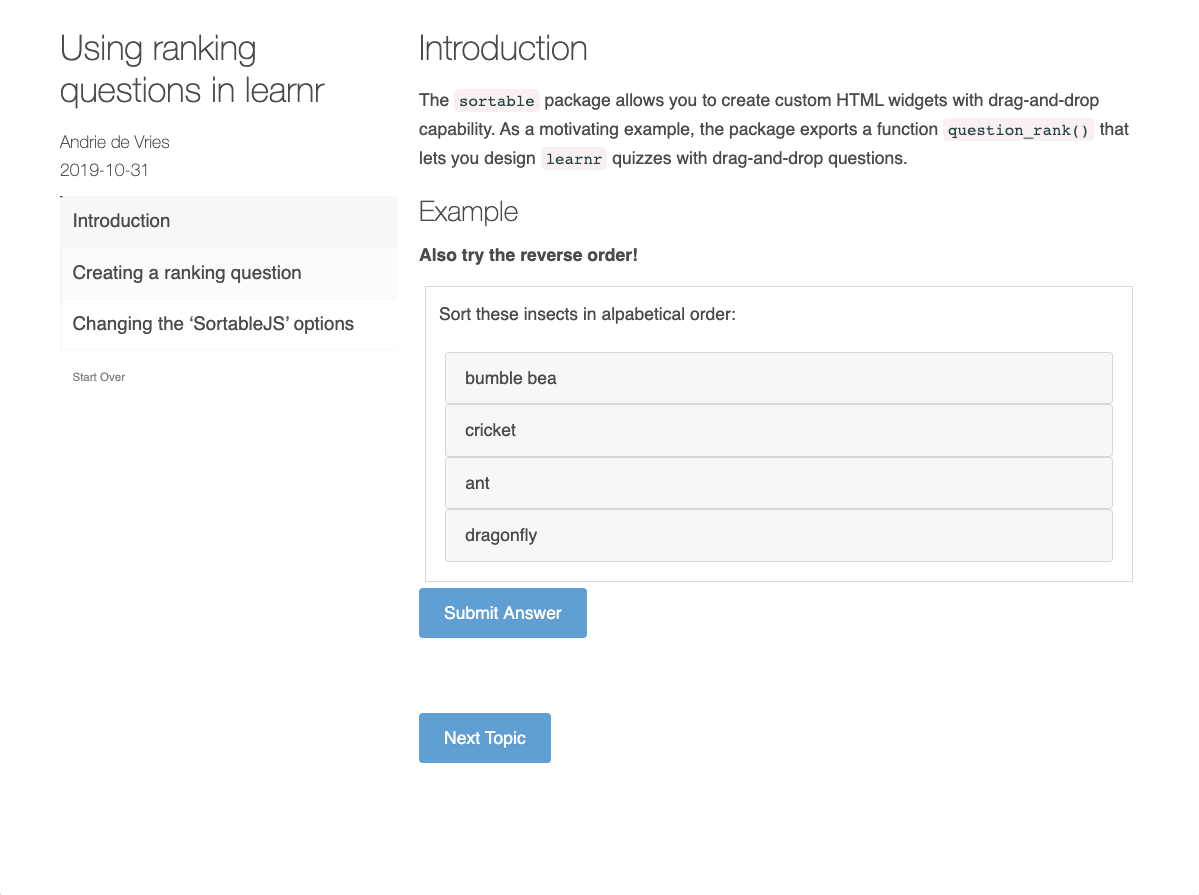Viewport: 1199px width, 895px height.
Task: Click the Example section heading
Action: [468, 212]
